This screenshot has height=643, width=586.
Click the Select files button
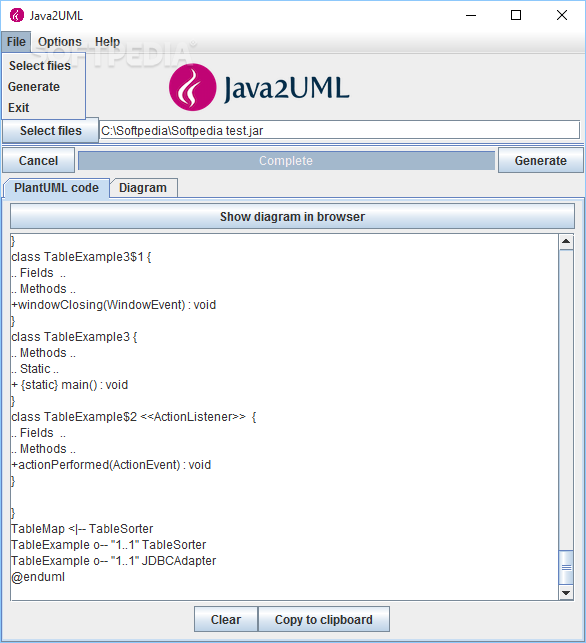(51, 131)
